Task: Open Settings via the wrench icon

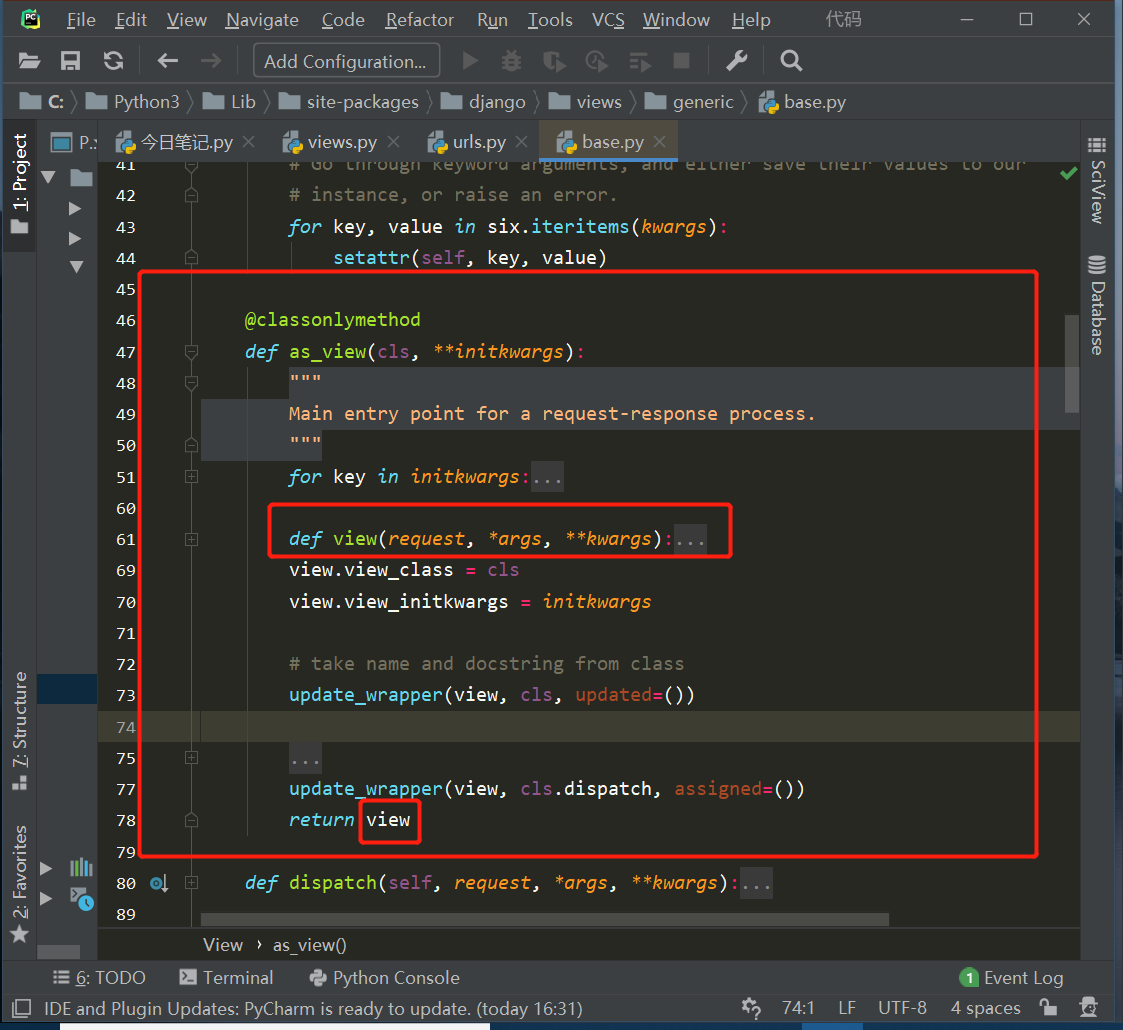Action: [x=736, y=61]
